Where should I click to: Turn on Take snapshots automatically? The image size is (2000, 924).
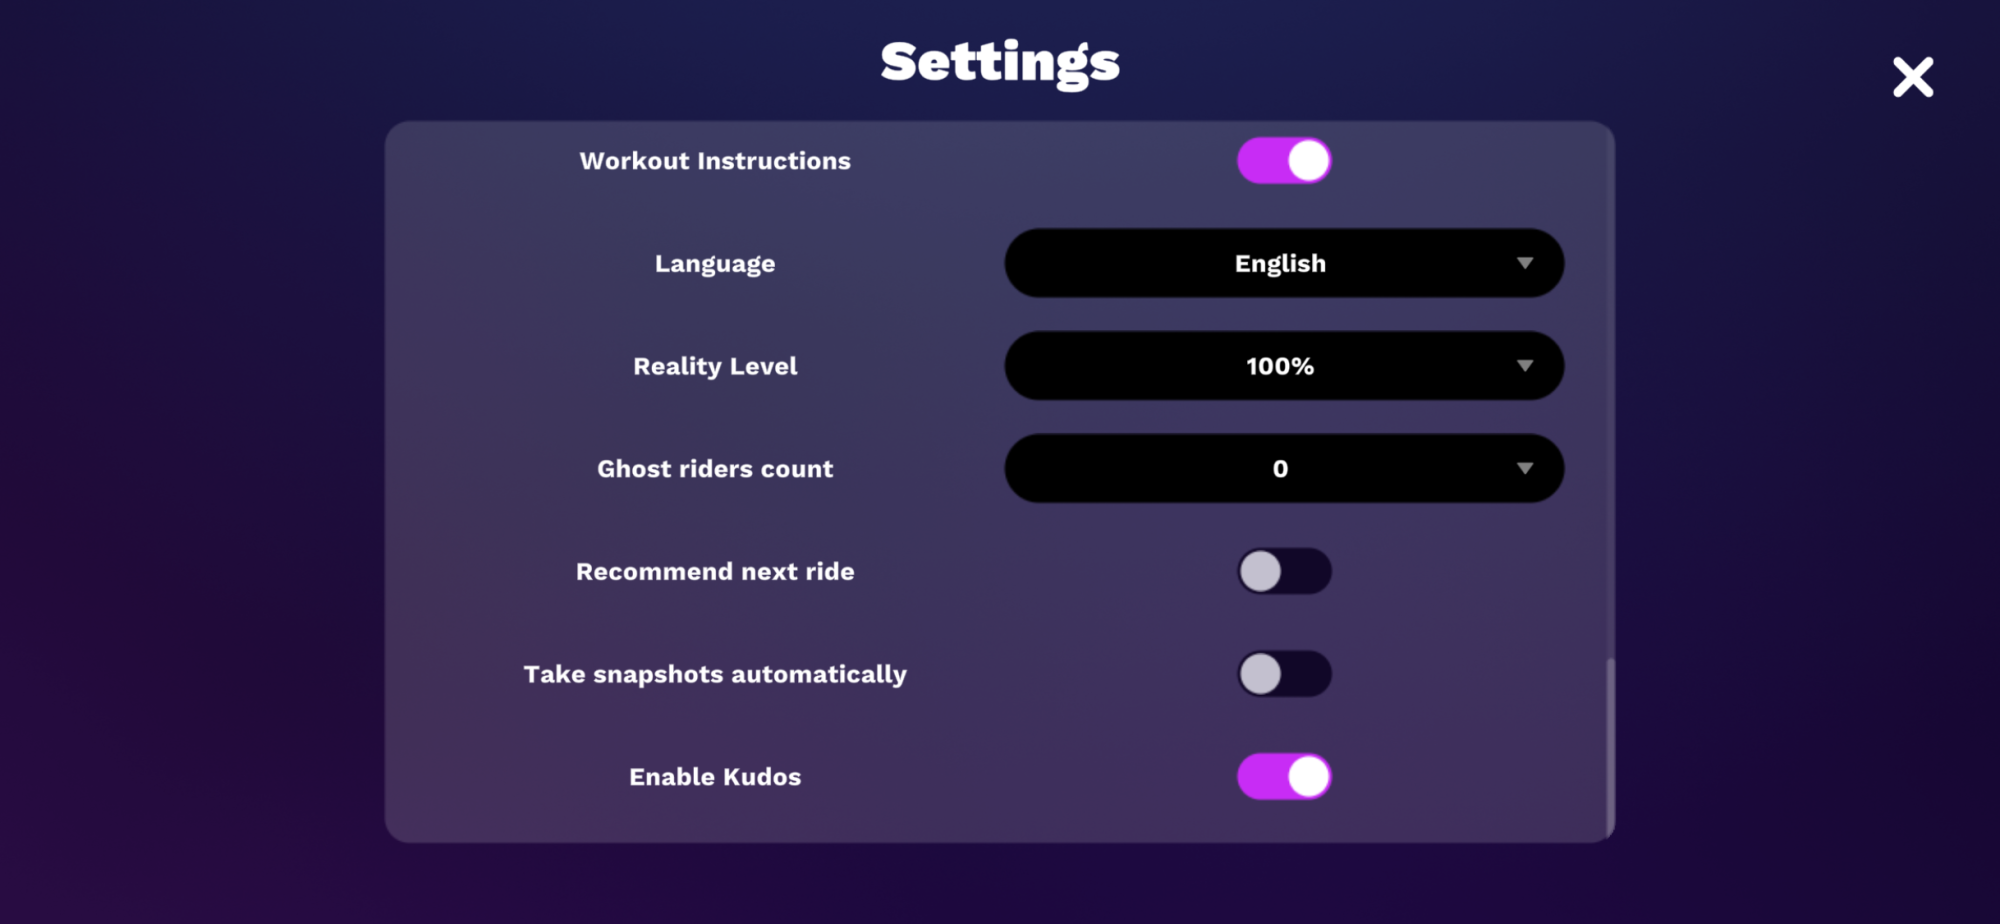[x=1284, y=674]
